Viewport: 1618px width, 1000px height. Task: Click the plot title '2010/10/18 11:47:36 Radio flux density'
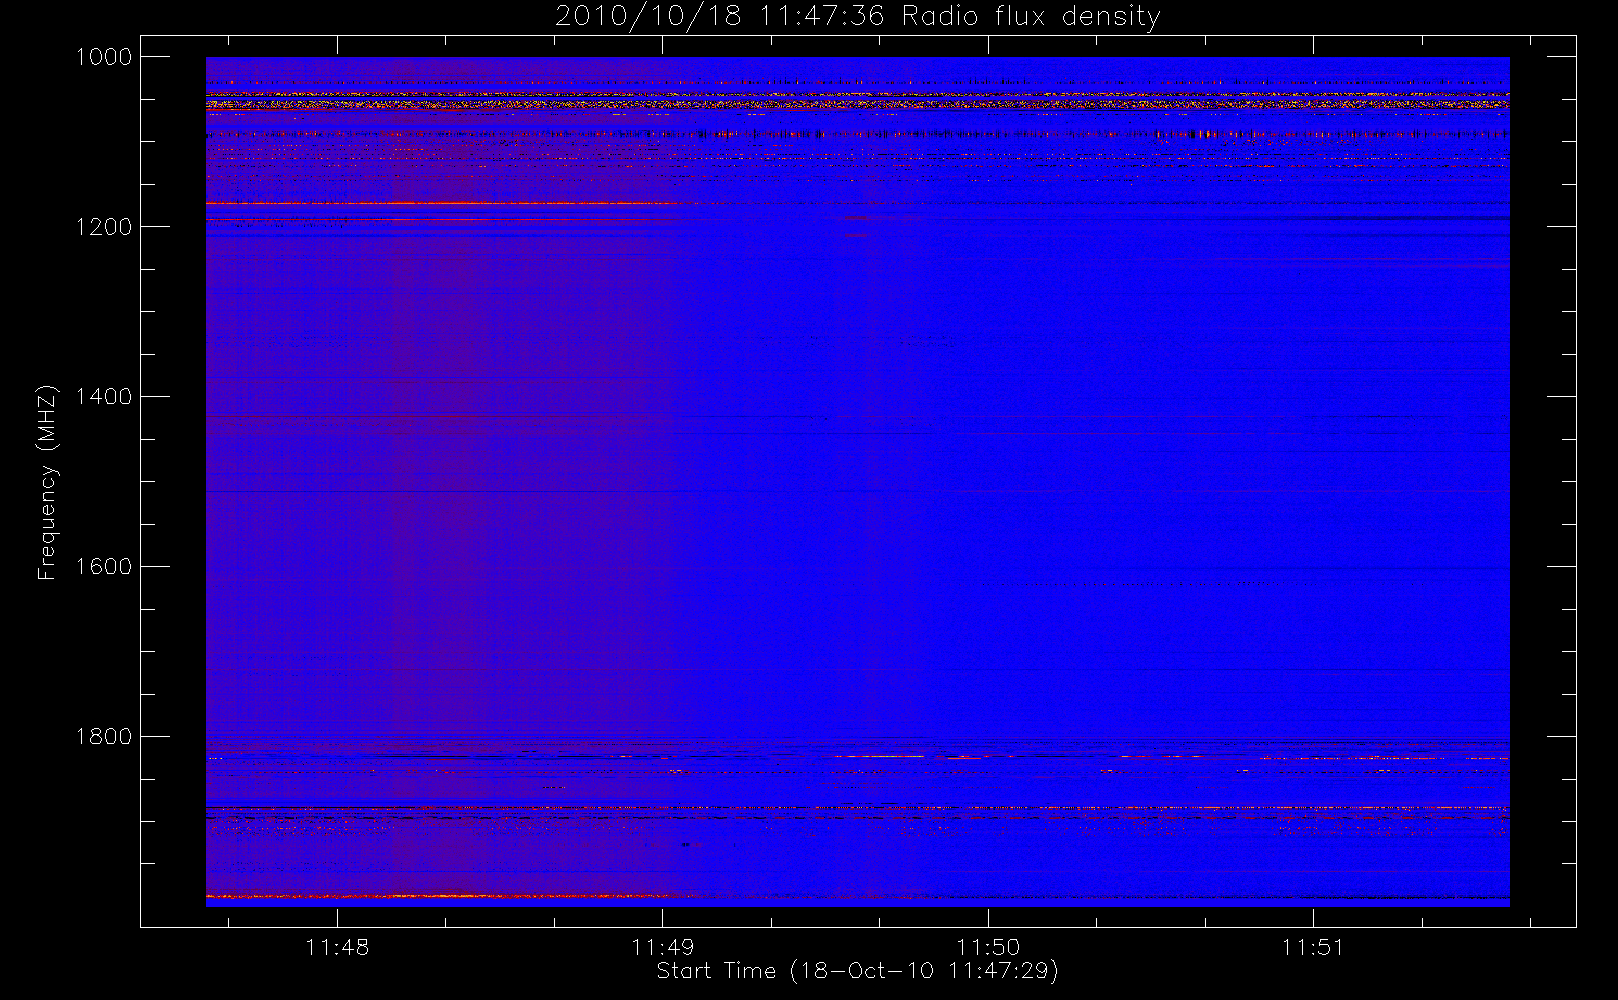point(858,17)
